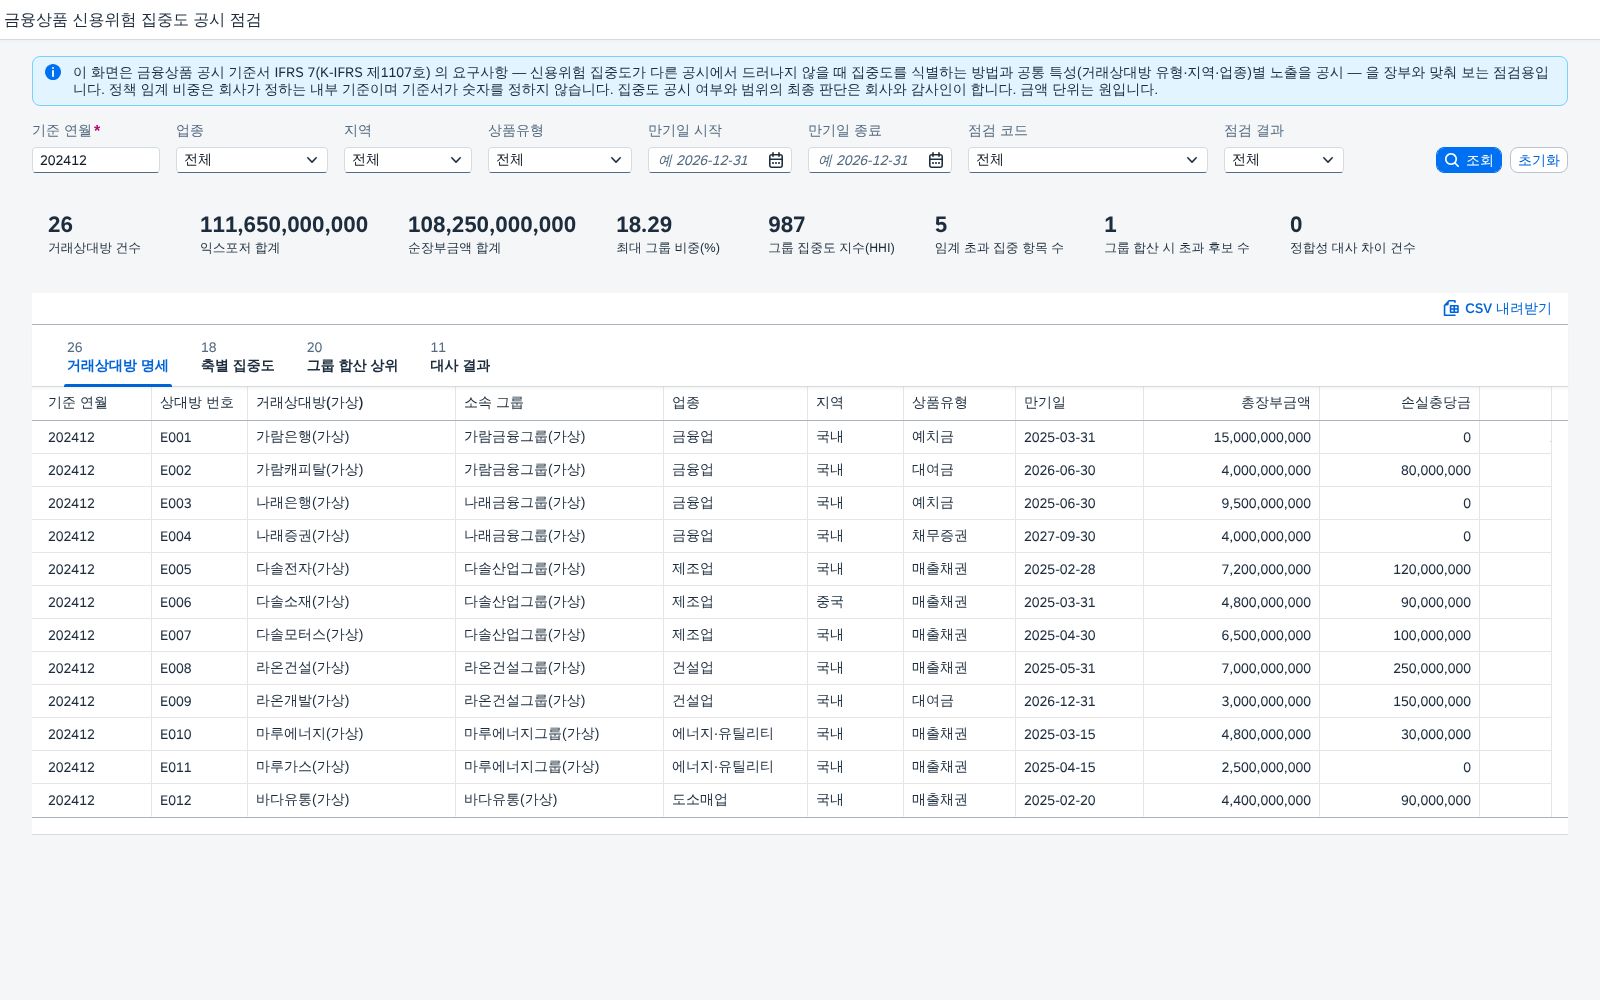Image resolution: width=1600 pixels, height=1000 pixels.
Task: Open the 점검 코드 dropdown
Action: tap(1088, 160)
